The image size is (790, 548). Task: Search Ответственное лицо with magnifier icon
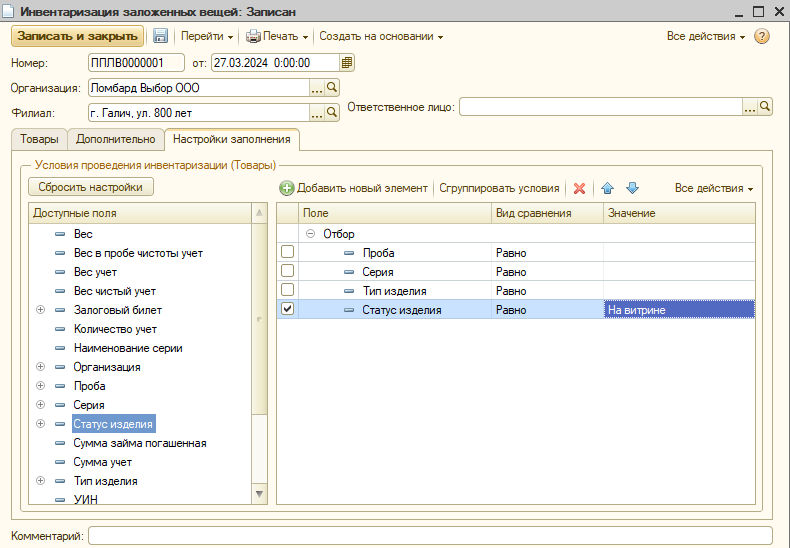point(765,107)
